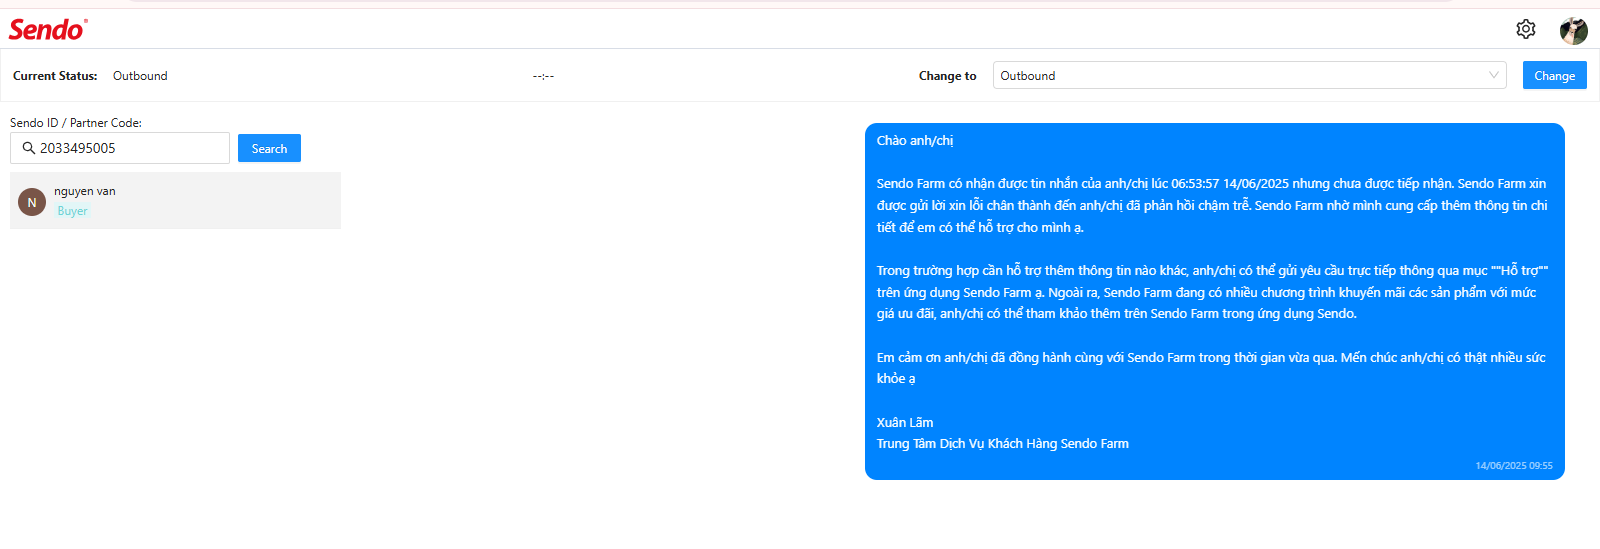
Task: Open the 'nguyen van' buyer result
Action: click(x=175, y=201)
